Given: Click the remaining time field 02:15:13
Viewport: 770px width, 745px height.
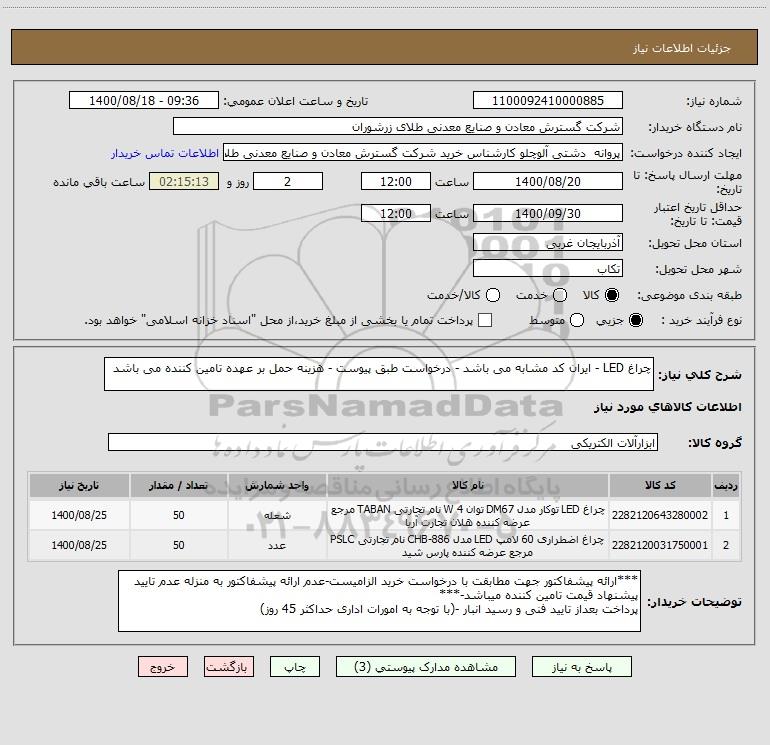Looking at the screenshot, I should pyautogui.click(x=184, y=181).
